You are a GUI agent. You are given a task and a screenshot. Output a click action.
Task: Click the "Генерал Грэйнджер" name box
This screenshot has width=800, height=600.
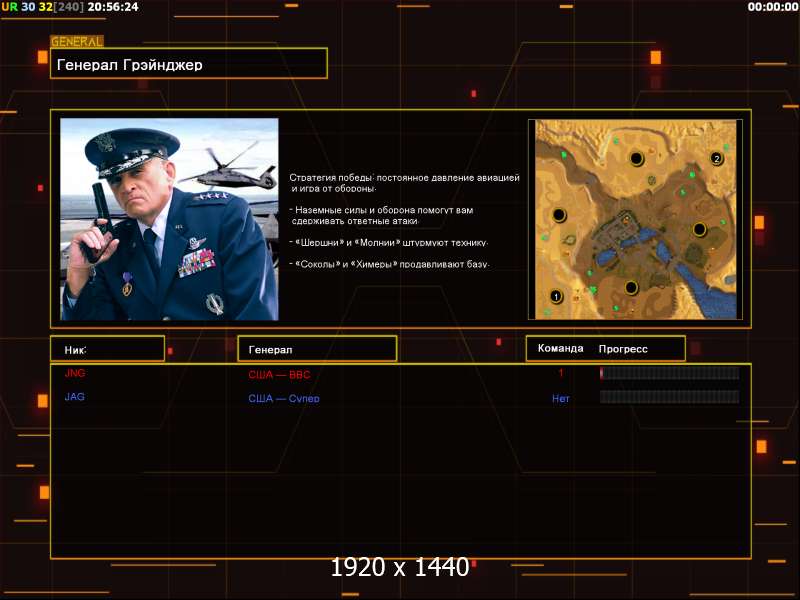tap(189, 64)
